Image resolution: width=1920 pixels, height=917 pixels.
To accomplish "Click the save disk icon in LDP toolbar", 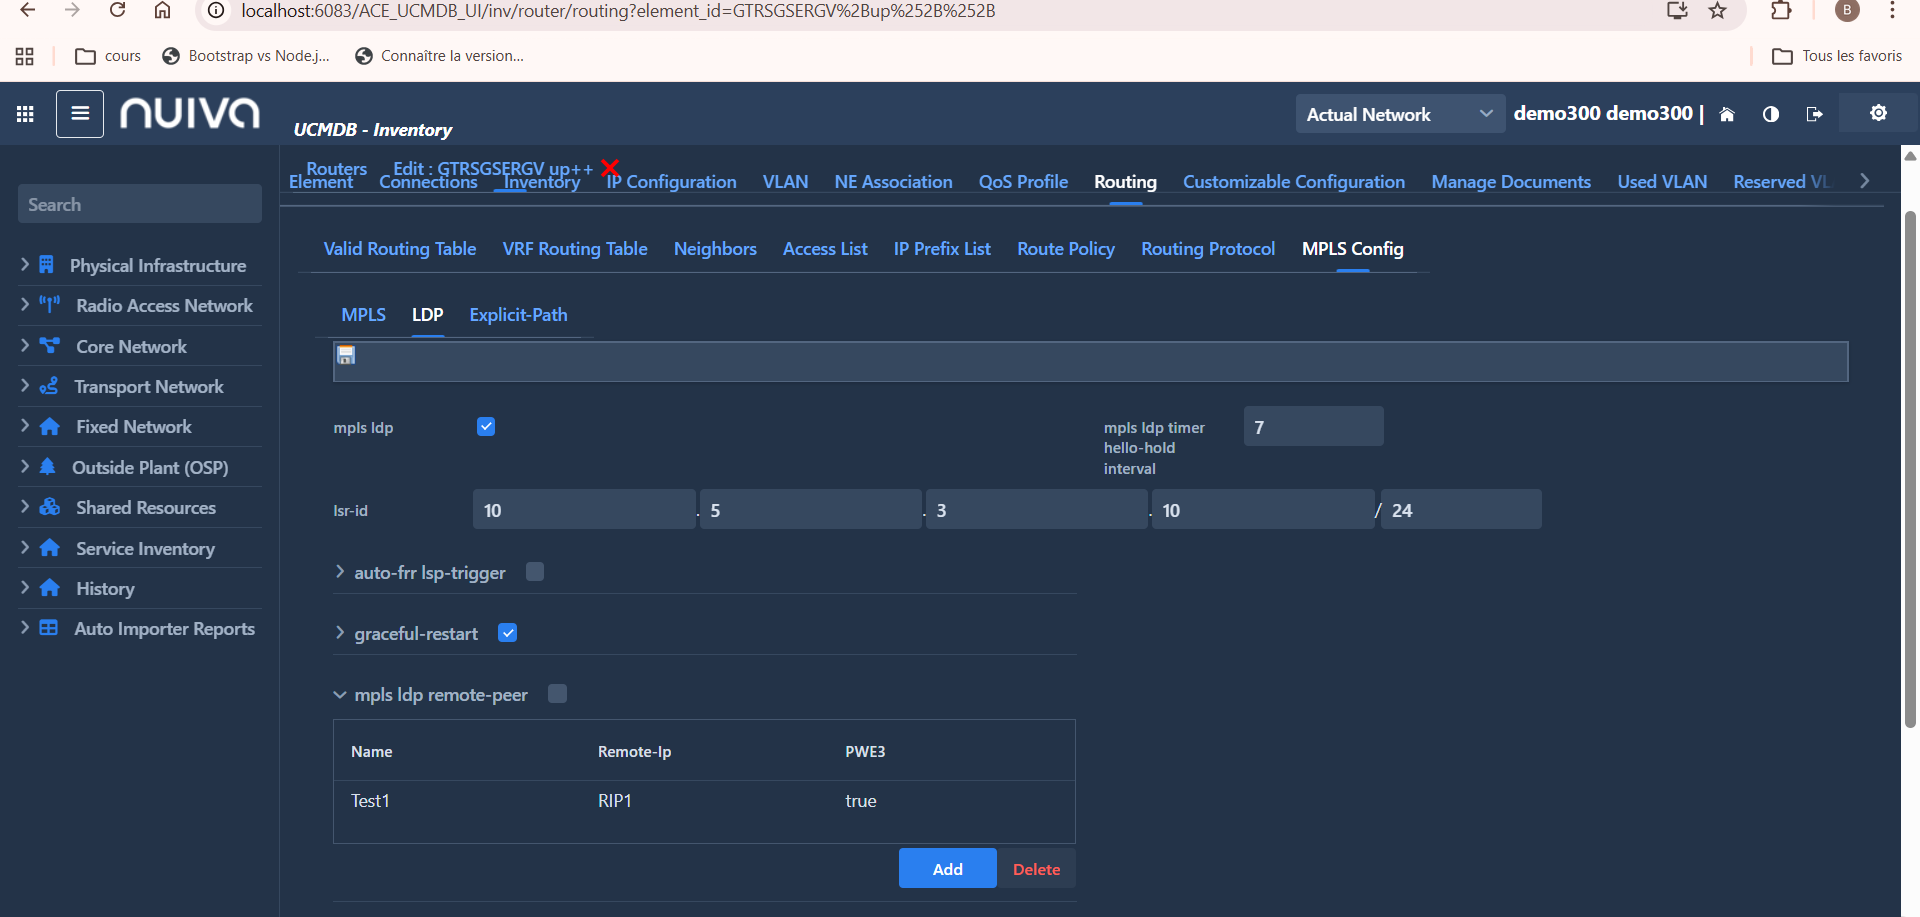I will 346,356.
